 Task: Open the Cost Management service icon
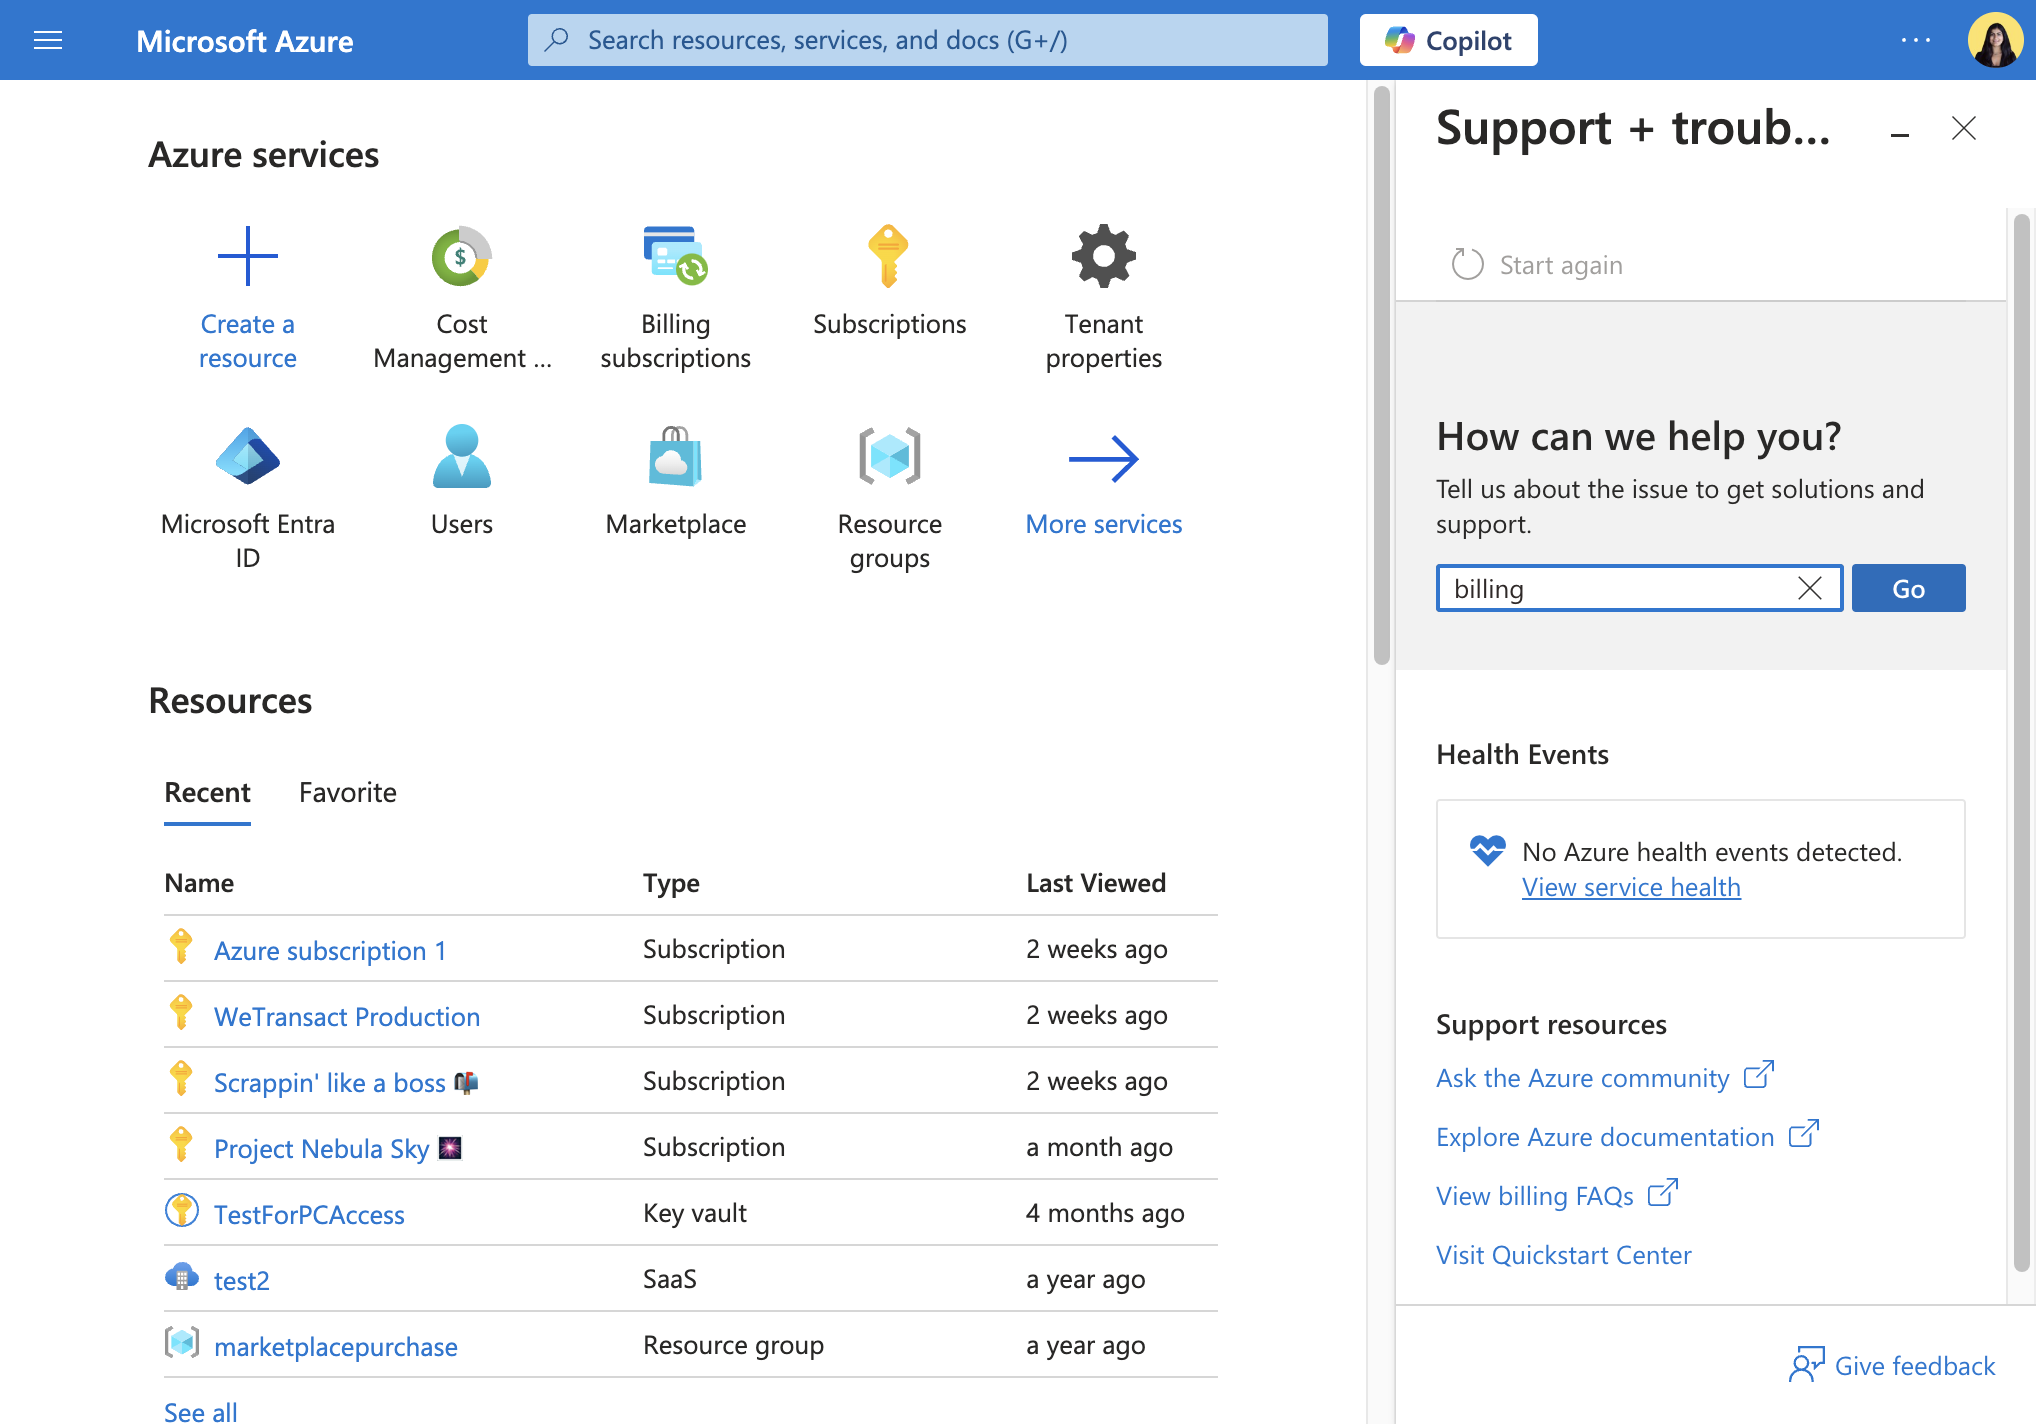461,256
